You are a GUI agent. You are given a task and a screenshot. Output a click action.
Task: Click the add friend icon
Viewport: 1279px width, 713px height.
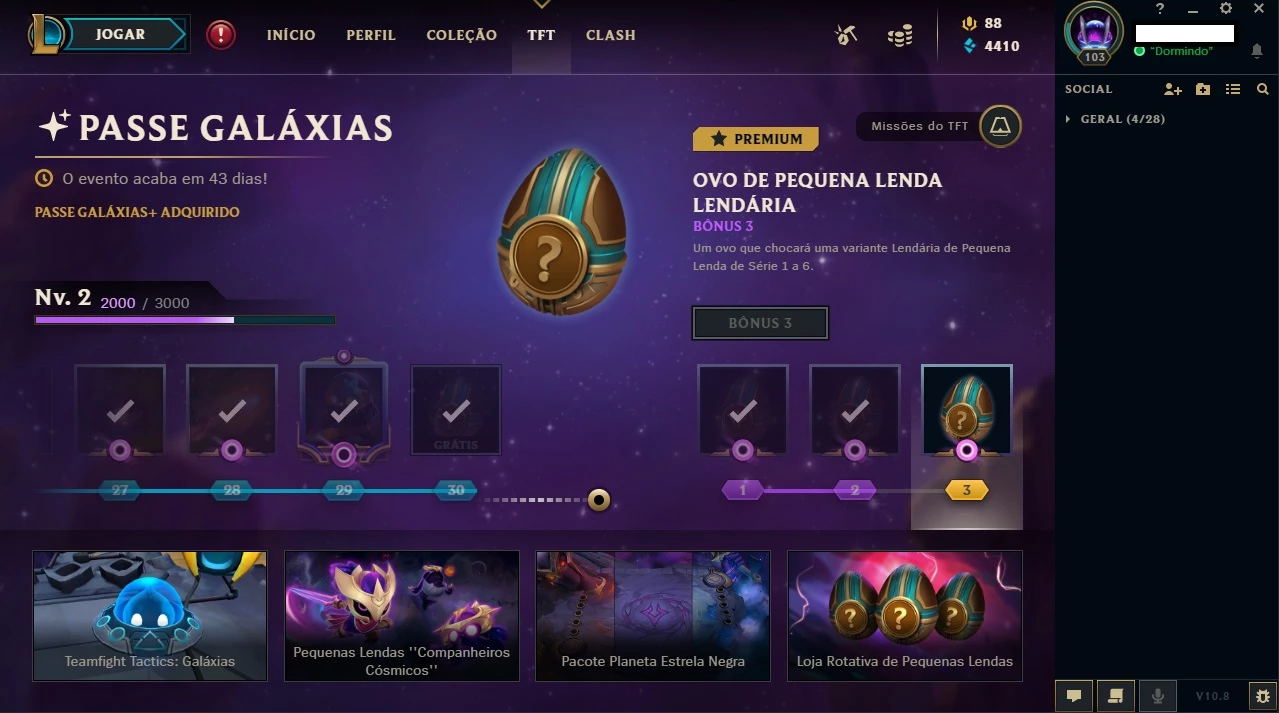click(x=1173, y=89)
